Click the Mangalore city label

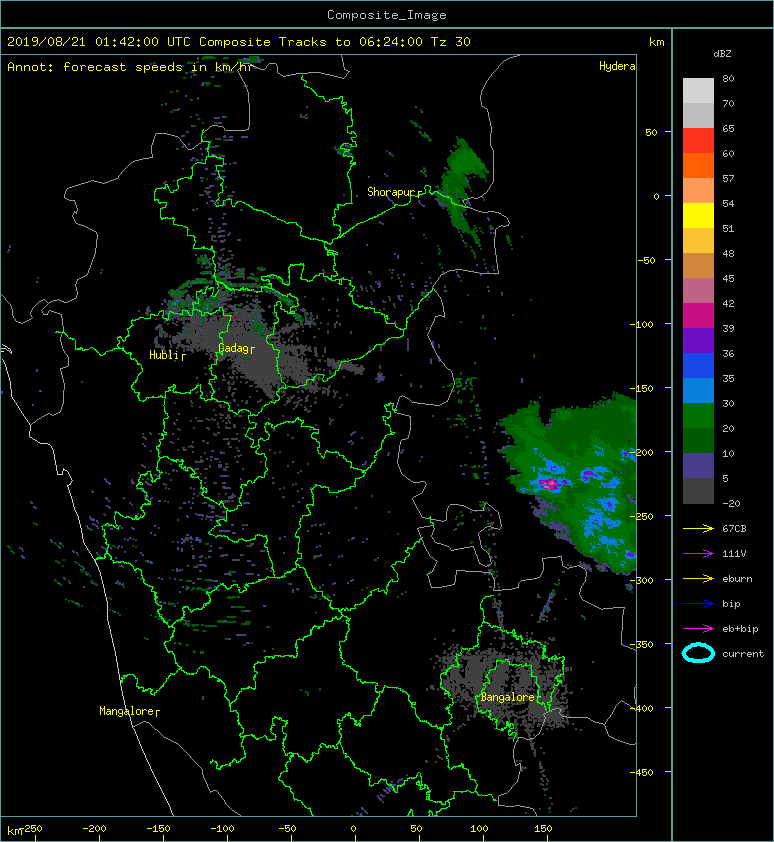pos(127,711)
